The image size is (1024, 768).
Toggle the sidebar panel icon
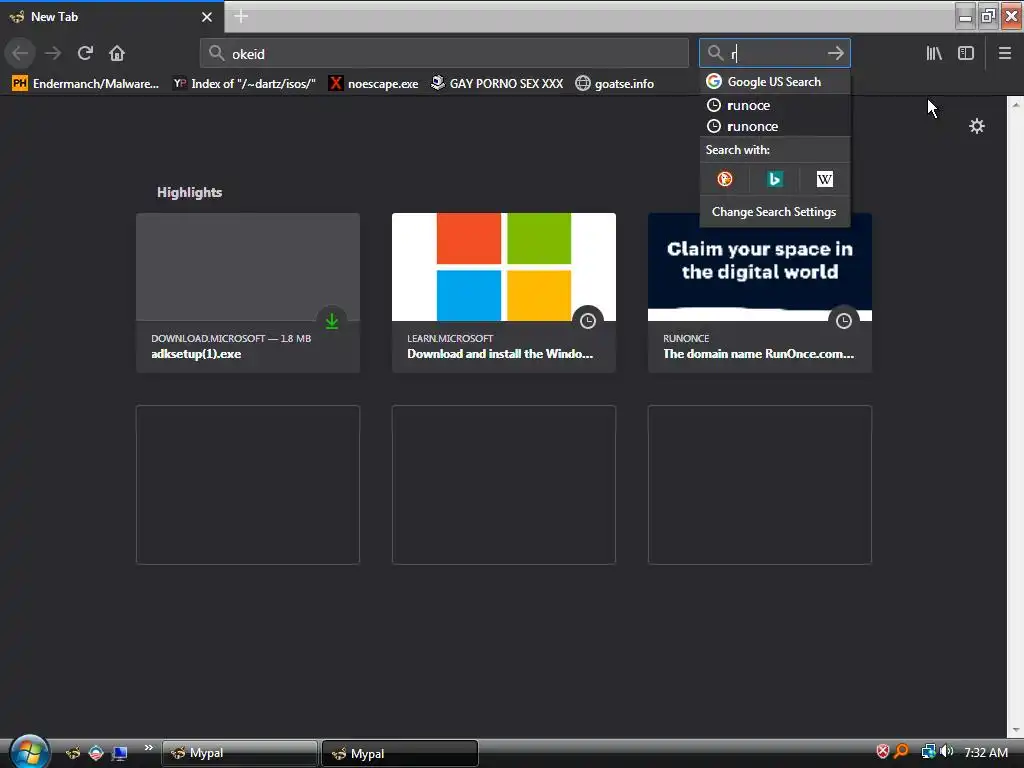tap(966, 54)
